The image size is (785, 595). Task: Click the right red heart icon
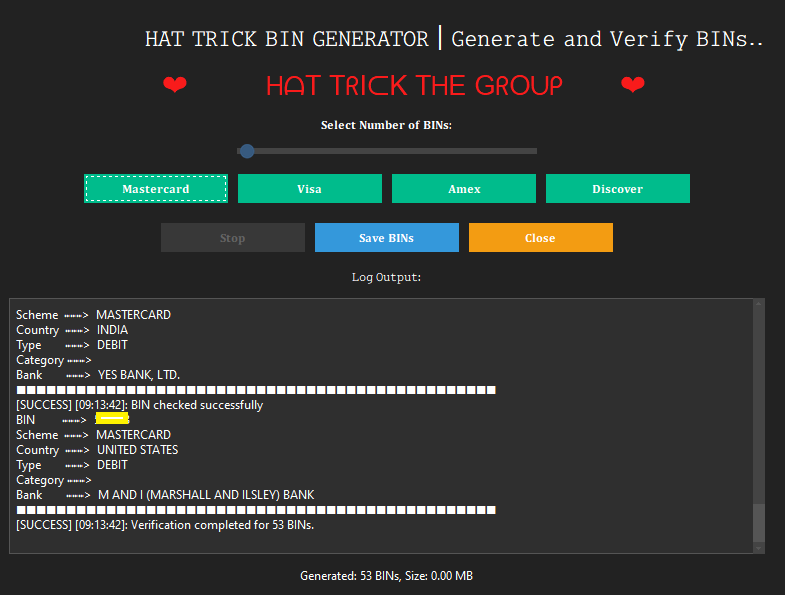coord(633,84)
